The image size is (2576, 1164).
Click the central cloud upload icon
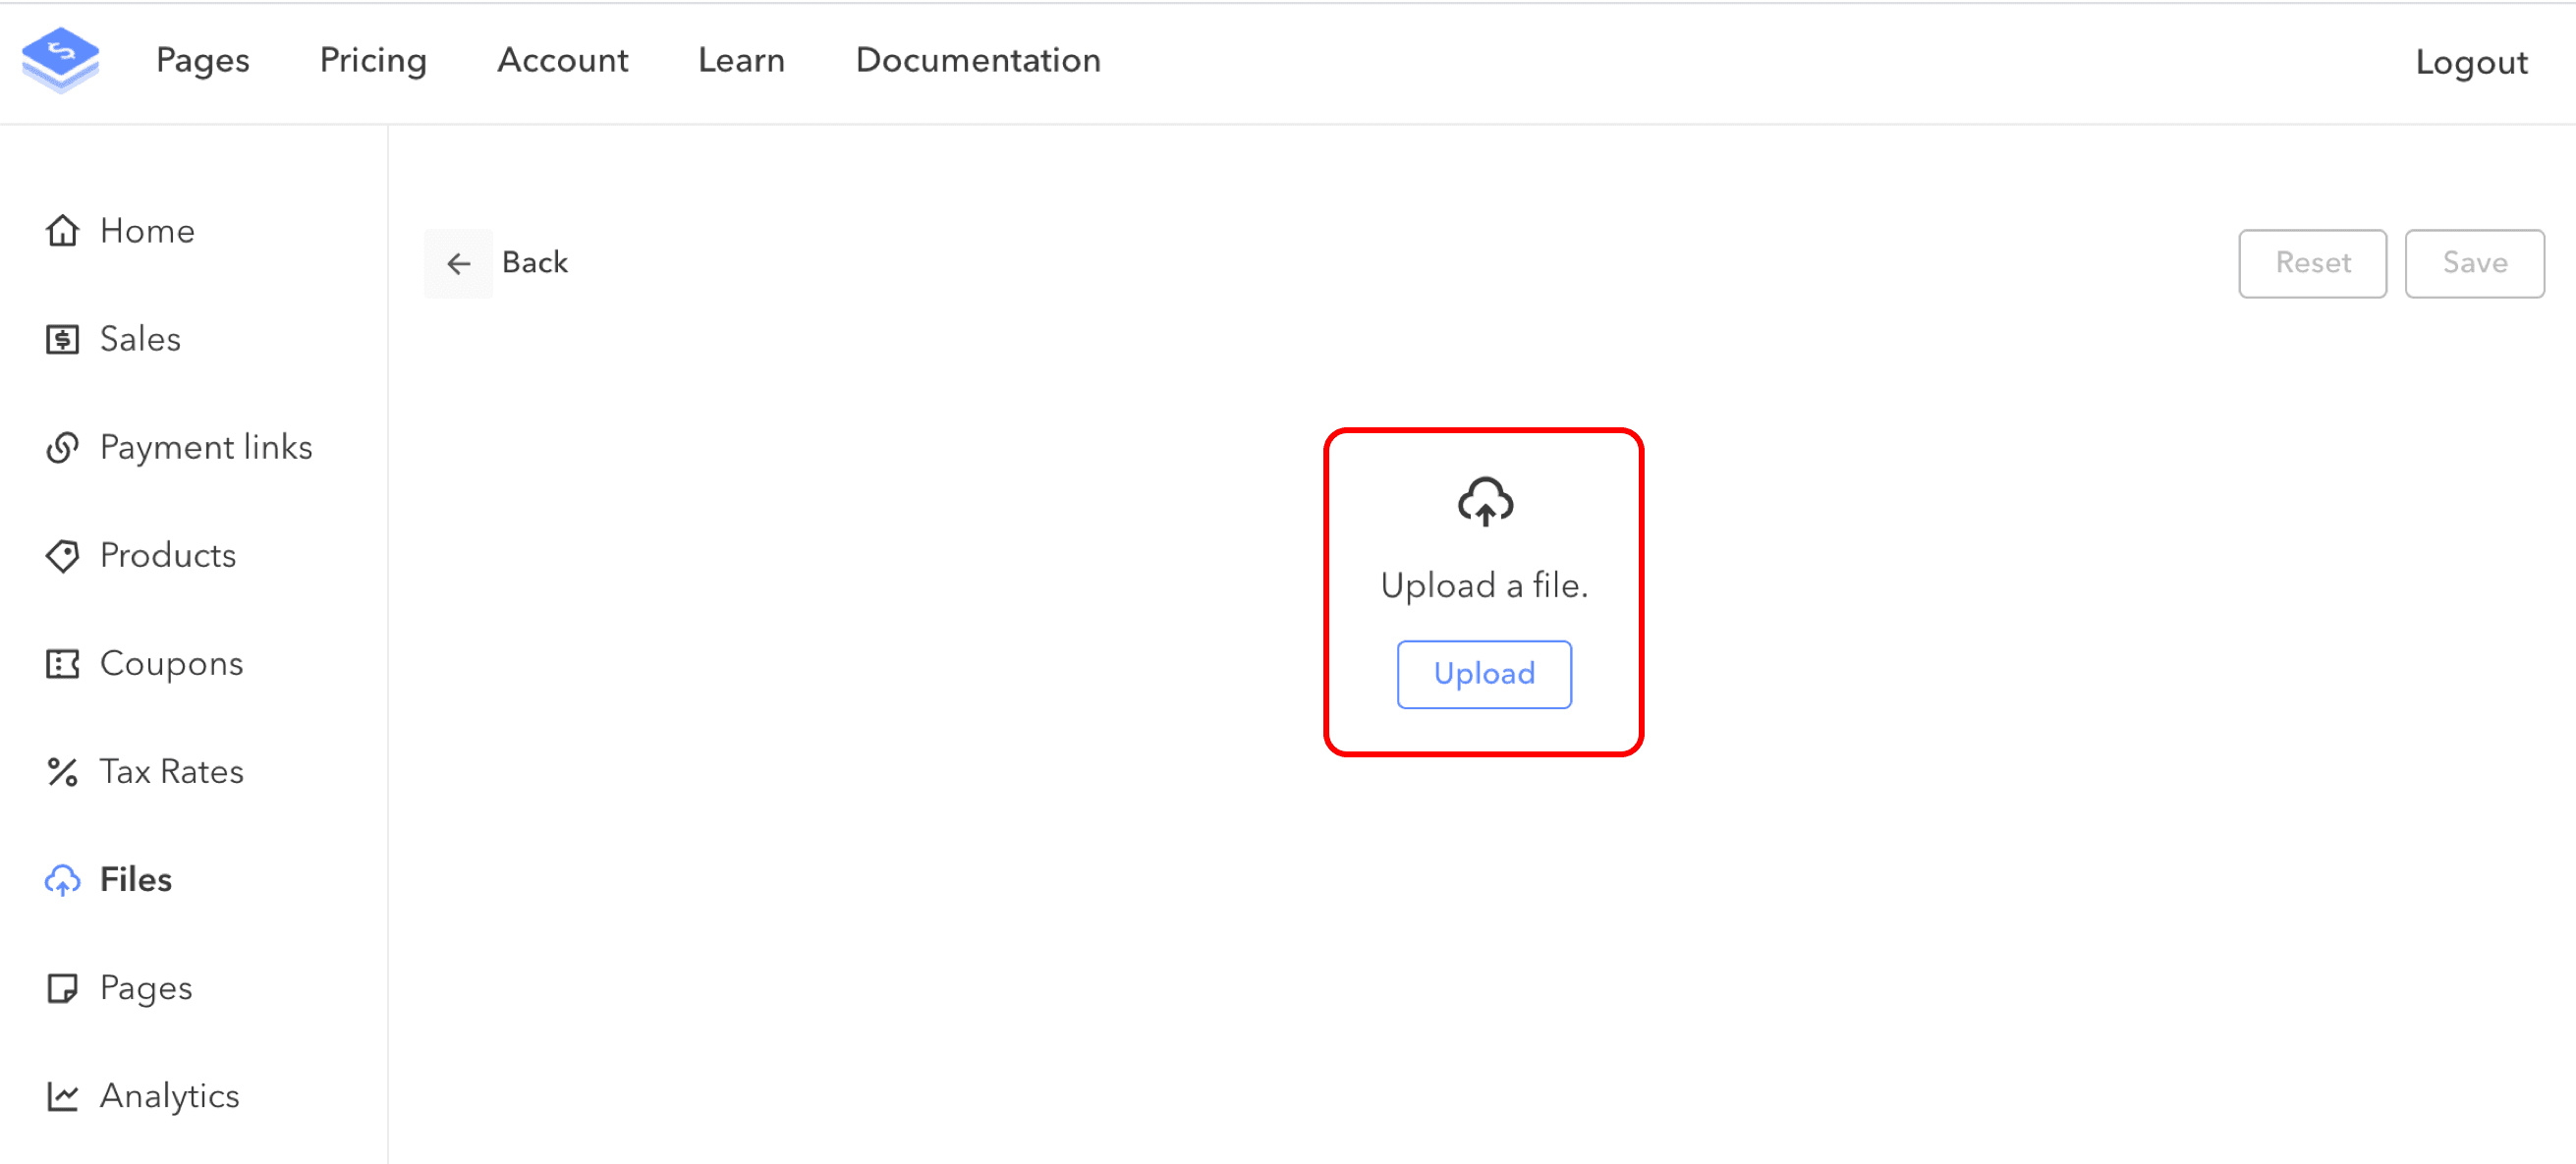pyautogui.click(x=1484, y=501)
